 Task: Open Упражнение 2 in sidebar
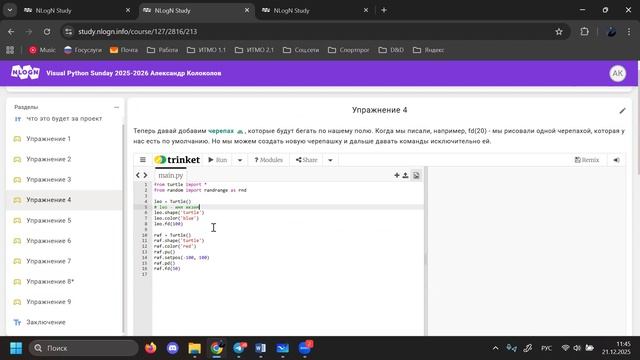(49, 159)
